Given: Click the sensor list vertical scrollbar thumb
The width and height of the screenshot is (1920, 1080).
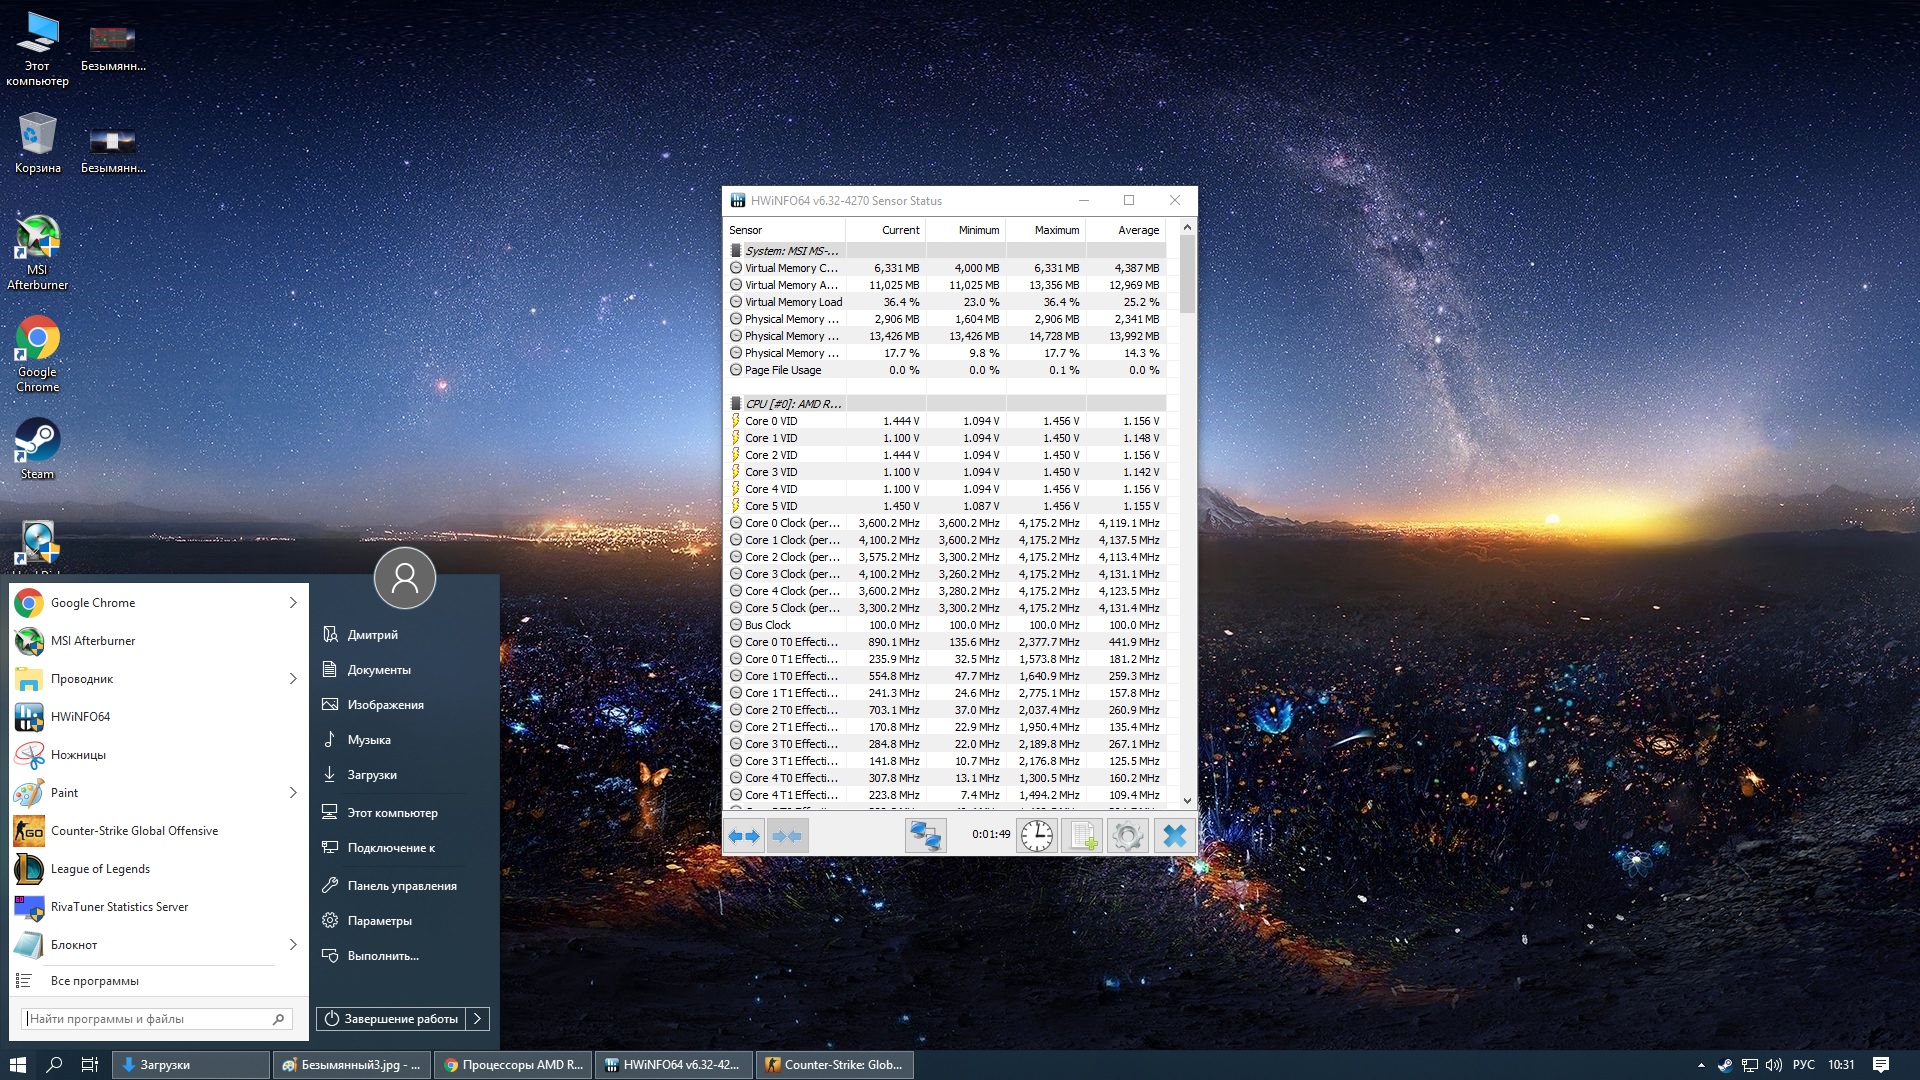Looking at the screenshot, I should tap(1187, 274).
